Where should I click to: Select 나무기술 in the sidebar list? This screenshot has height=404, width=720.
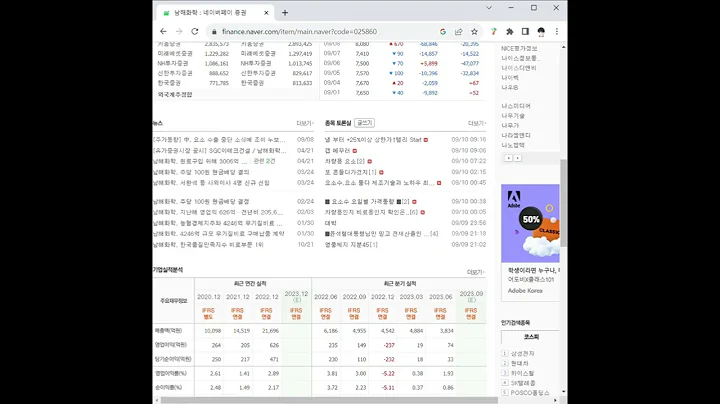(513, 116)
